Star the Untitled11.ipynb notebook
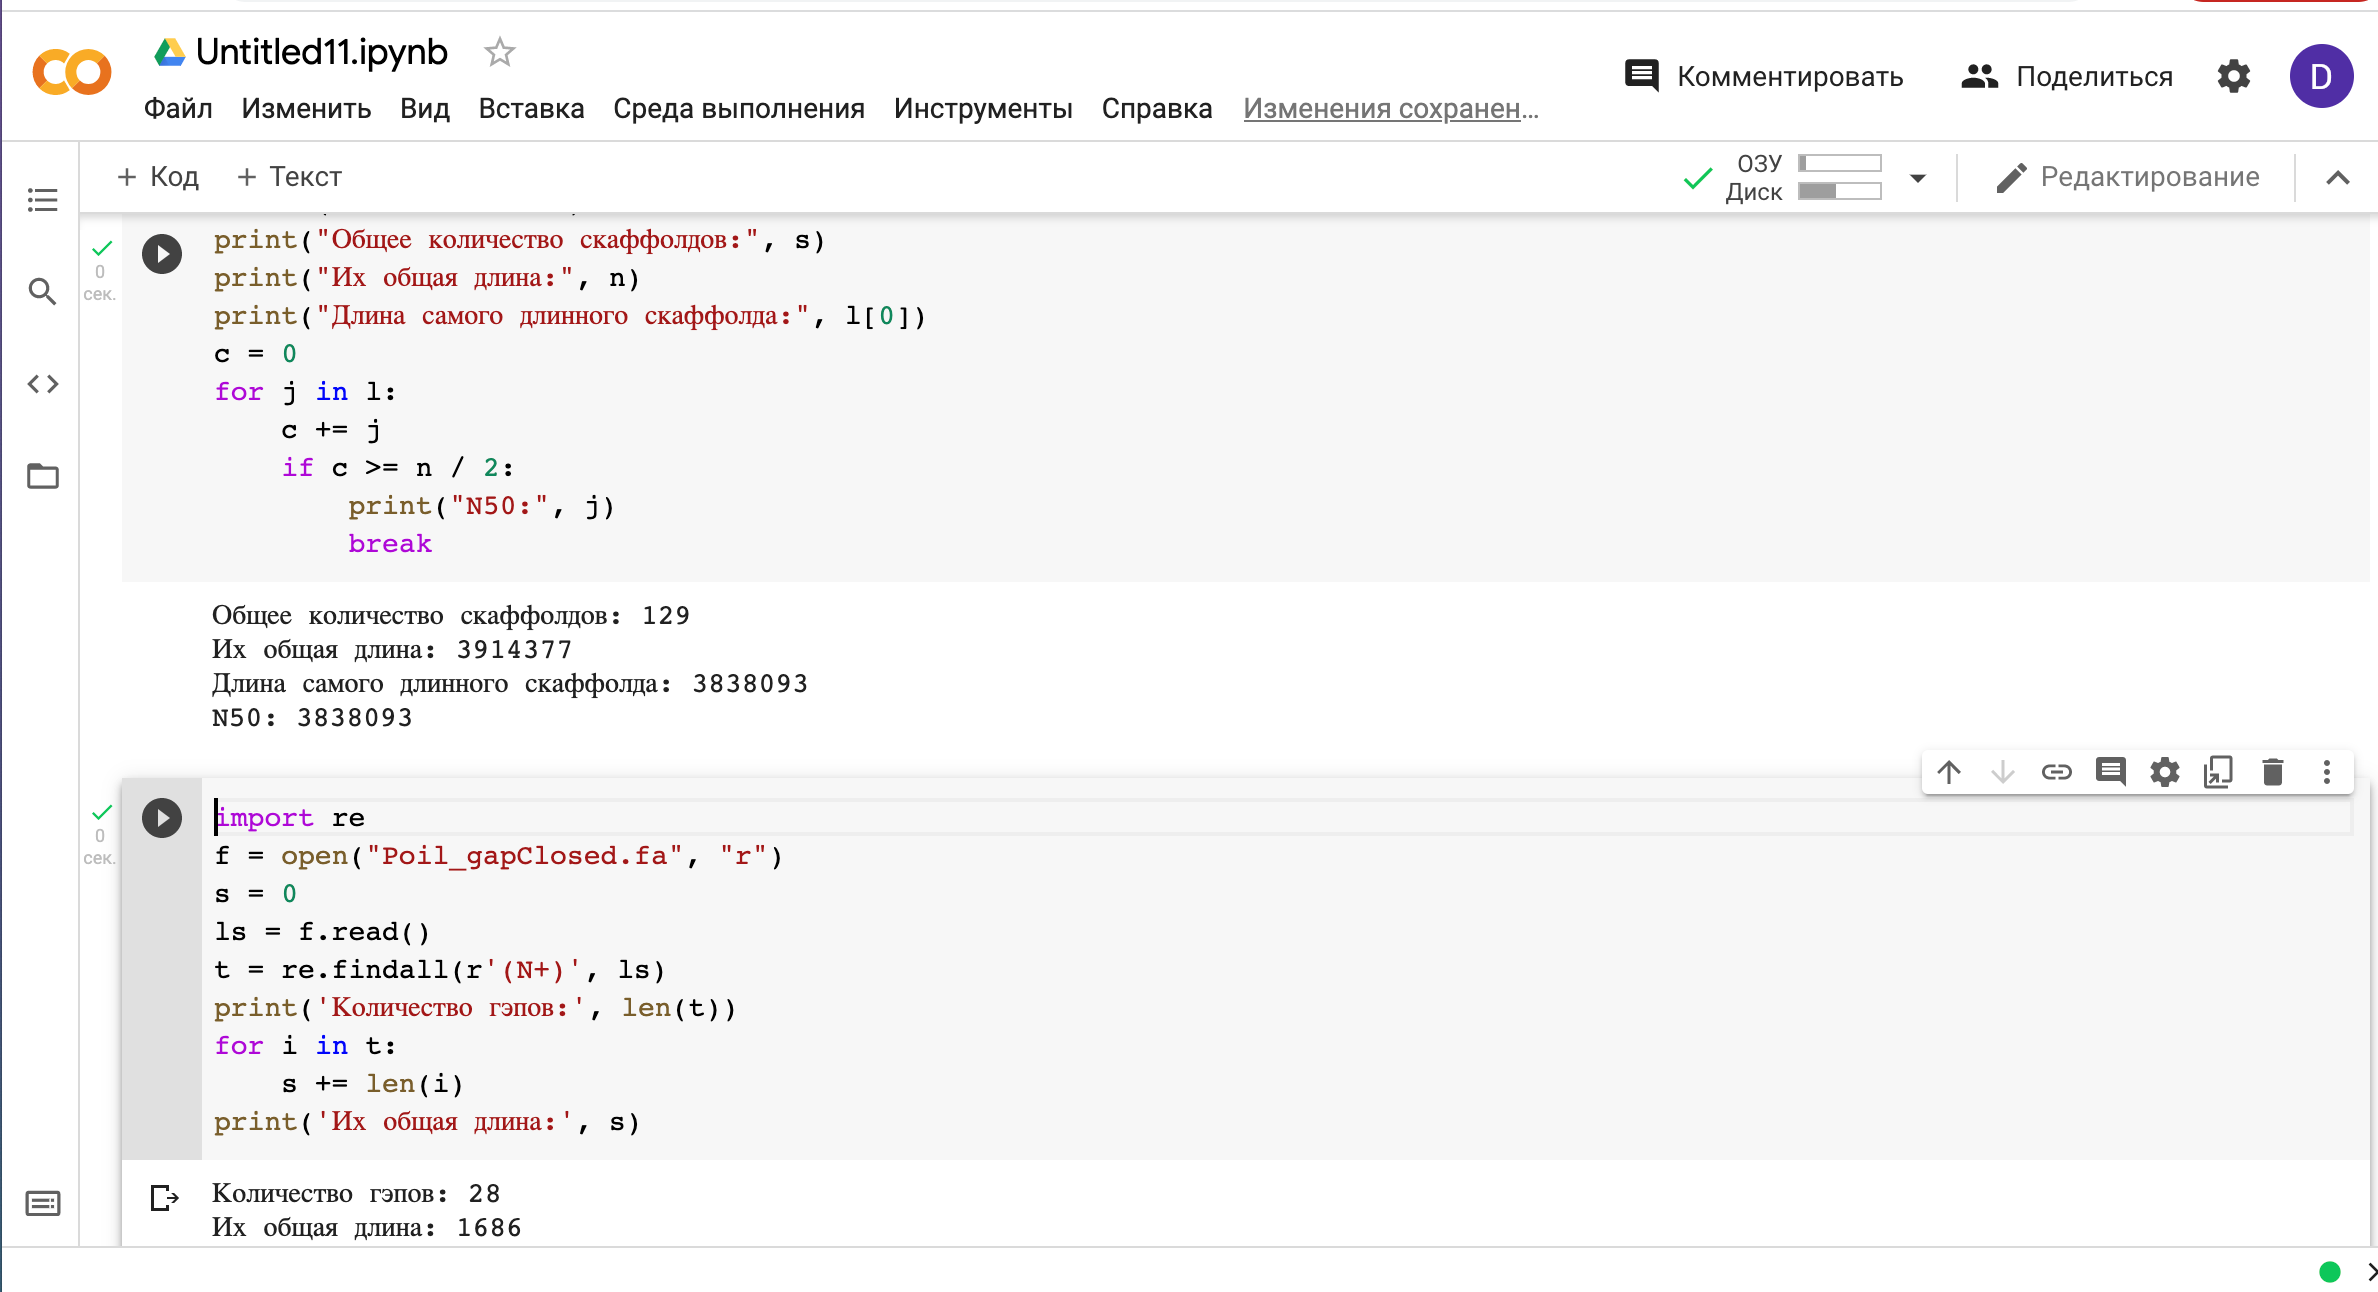The height and width of the screenshot is (1292, 2378). click(499, 52)
